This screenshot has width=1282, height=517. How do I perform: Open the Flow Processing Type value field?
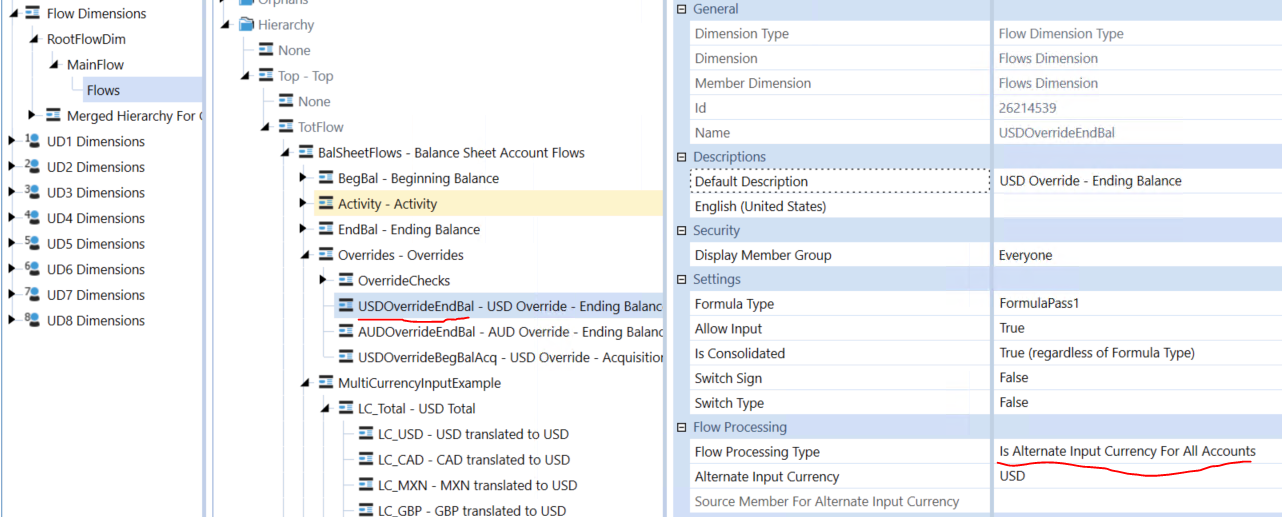pos(1126,452)
